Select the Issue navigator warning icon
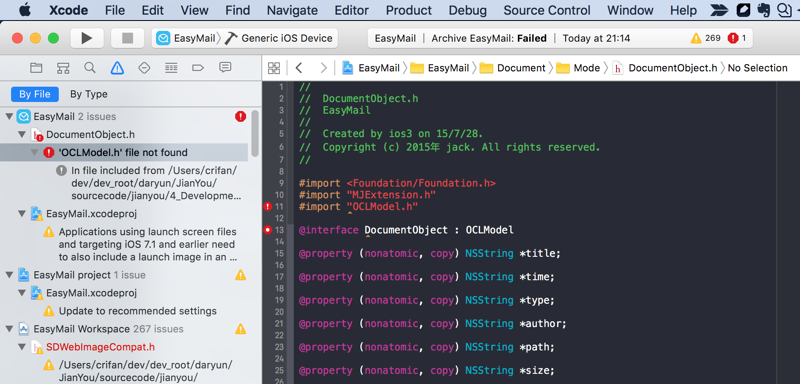The width and height of the screenshot is (800, 384). coord(117,68)
